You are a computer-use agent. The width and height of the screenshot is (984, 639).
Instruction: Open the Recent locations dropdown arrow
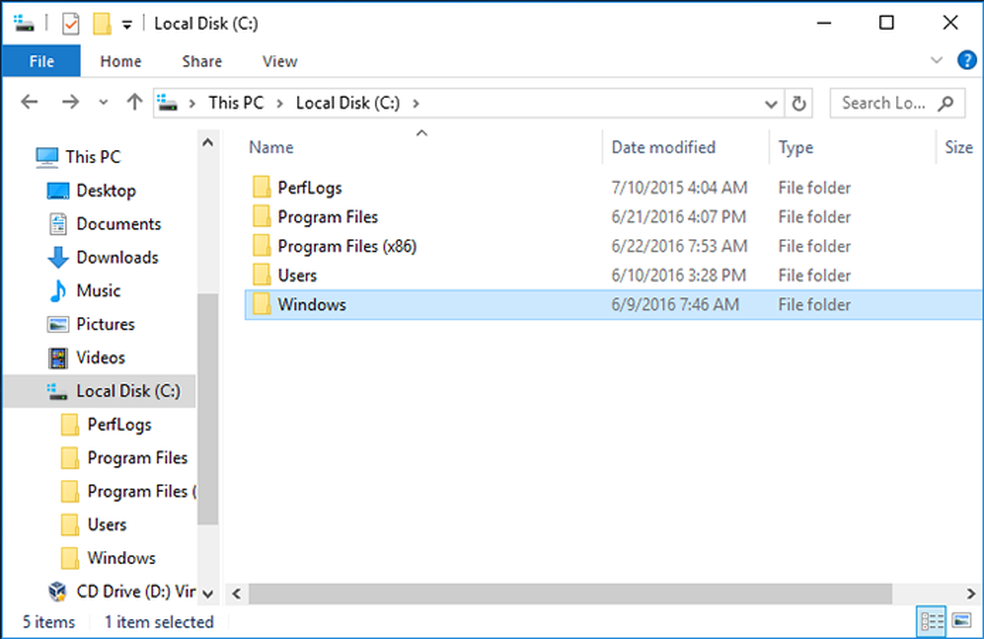click(104, 103)
